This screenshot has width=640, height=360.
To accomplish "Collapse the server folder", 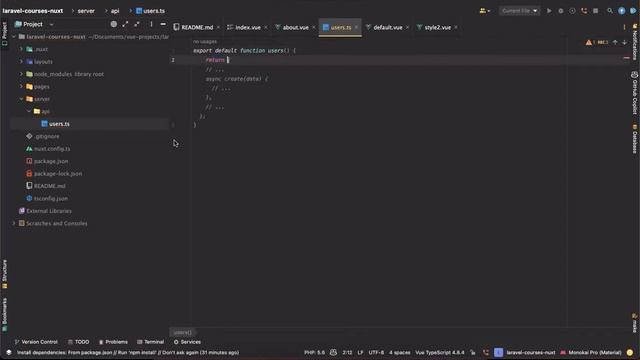I will tap(21, 99).
